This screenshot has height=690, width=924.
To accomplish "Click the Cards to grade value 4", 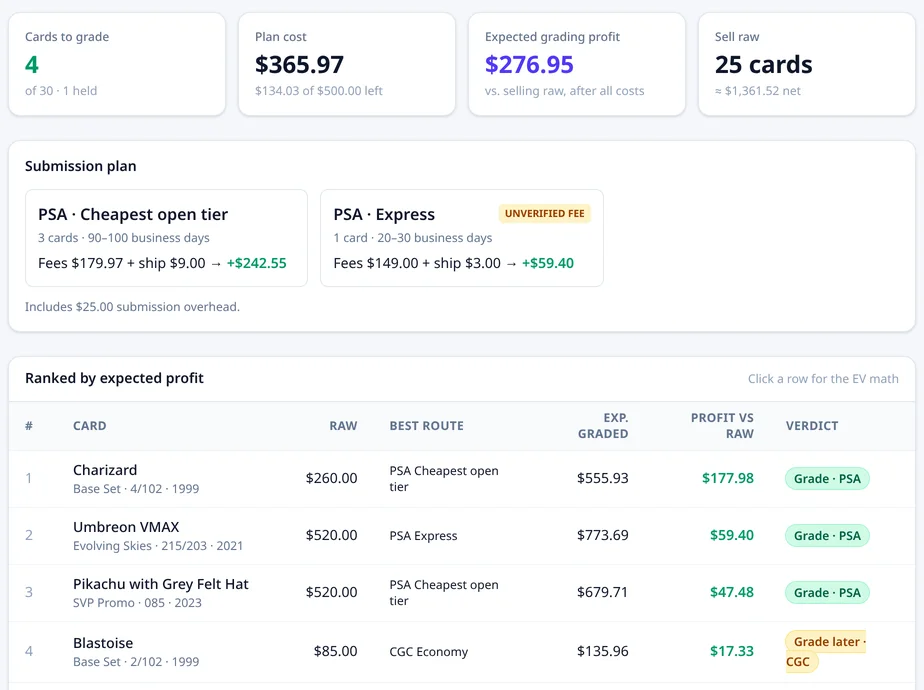I will (x=32, y=64).
